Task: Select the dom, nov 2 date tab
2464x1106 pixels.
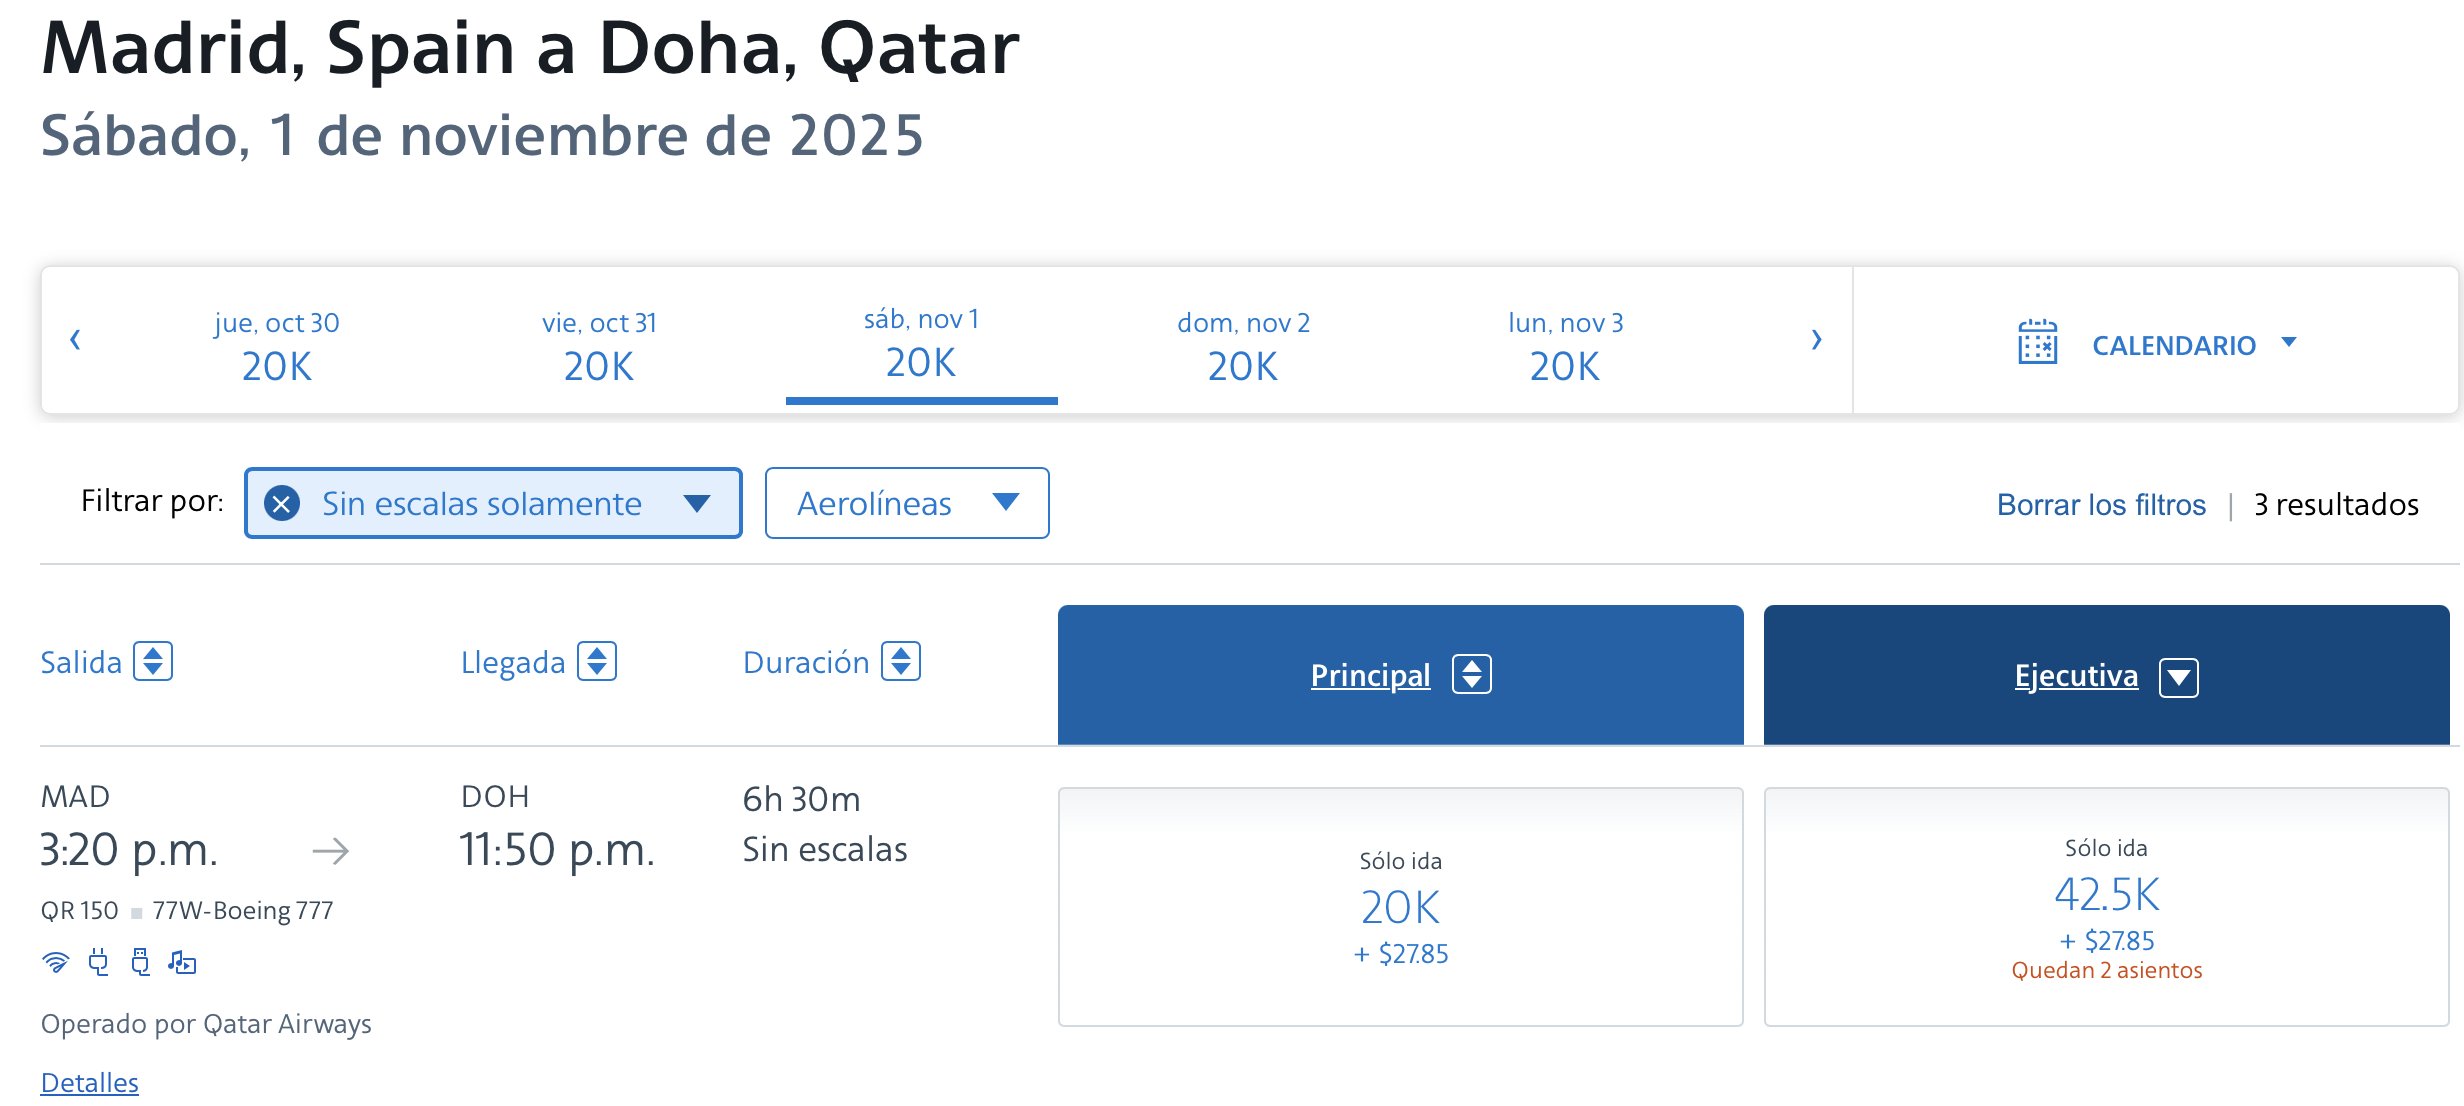Action: pyautogui.click(x=1243, y=345)
